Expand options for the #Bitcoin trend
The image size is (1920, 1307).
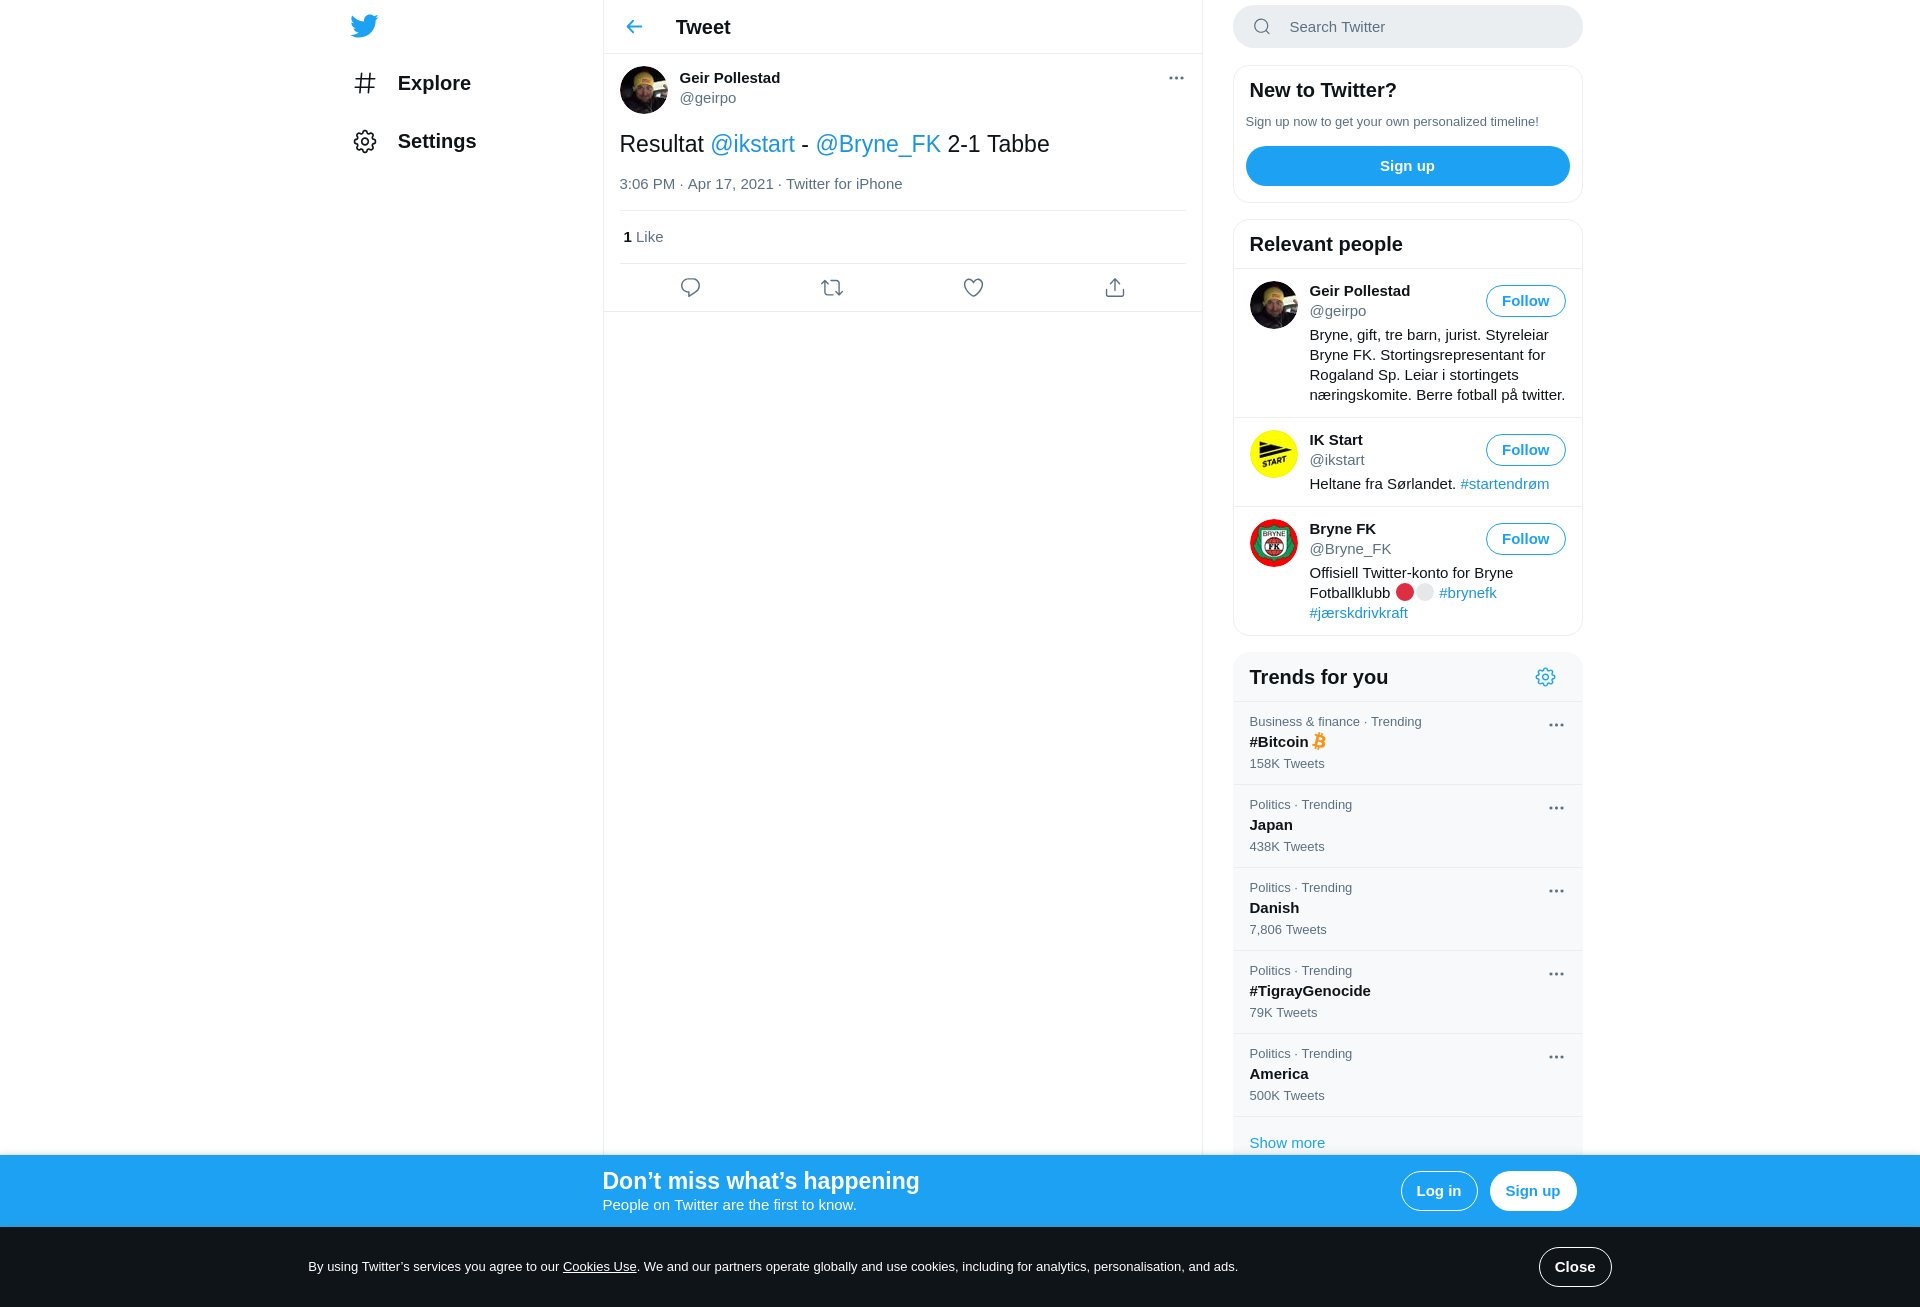[1556, 725]
